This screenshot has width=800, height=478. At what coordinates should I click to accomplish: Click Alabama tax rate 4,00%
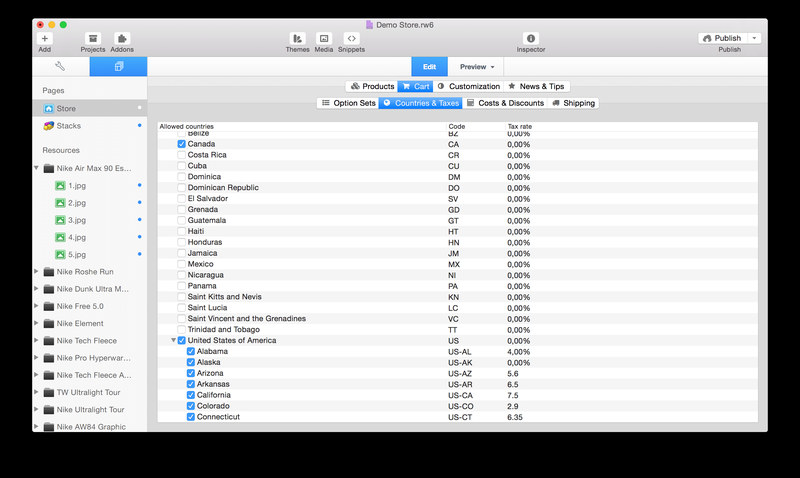pos(518,352)
